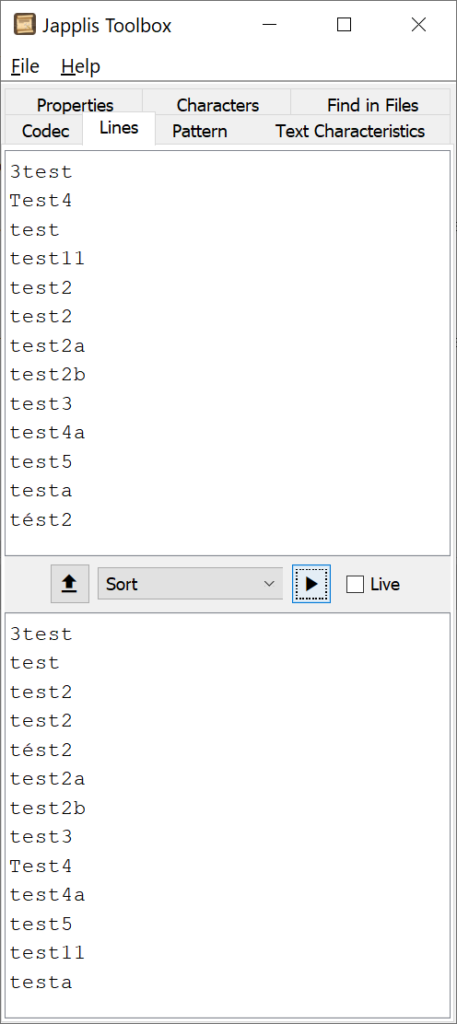Screen dimensions: 457x1024
Task: Open the Help menu
Action: click(x=81, y=66)
